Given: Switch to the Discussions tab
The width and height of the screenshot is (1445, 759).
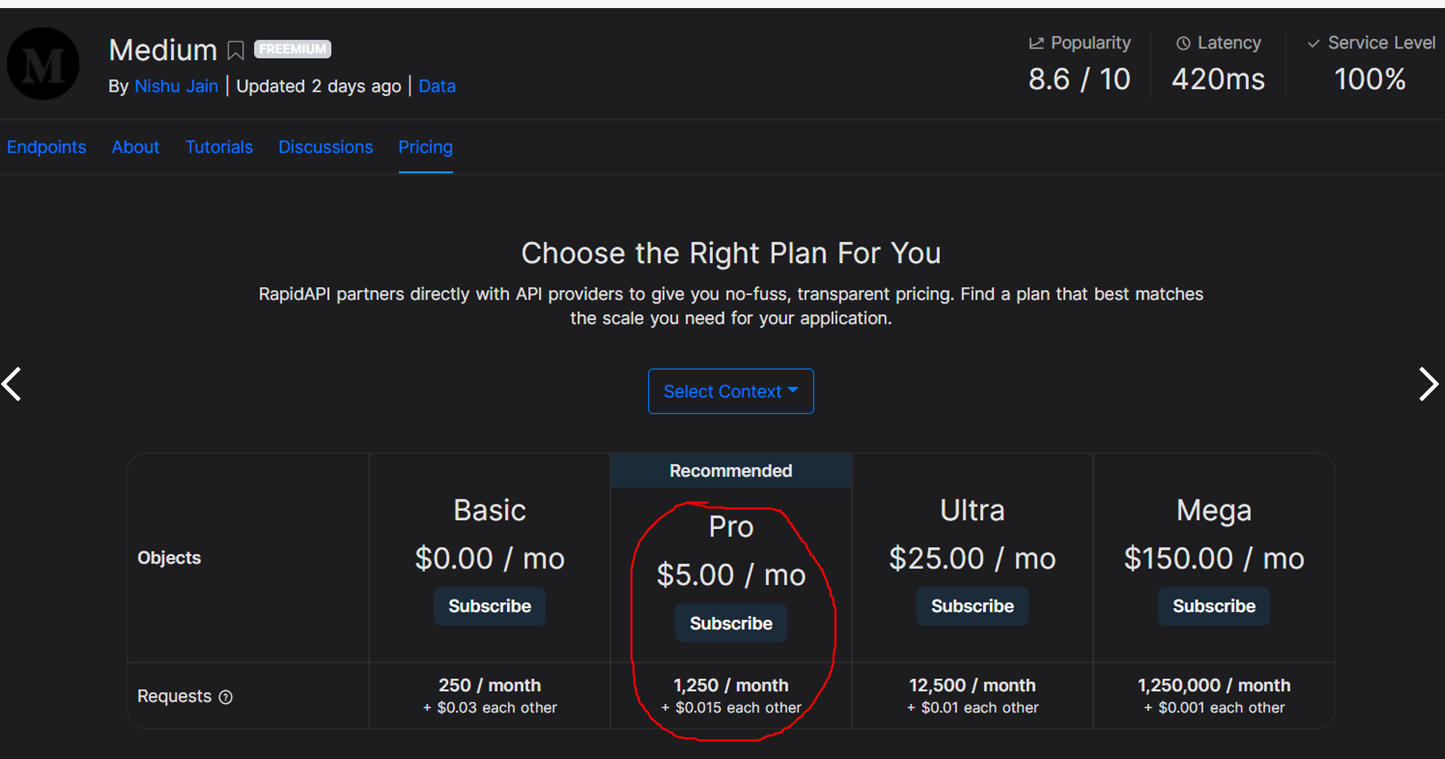Looking at the screenshot, I should tap(325, 147).
